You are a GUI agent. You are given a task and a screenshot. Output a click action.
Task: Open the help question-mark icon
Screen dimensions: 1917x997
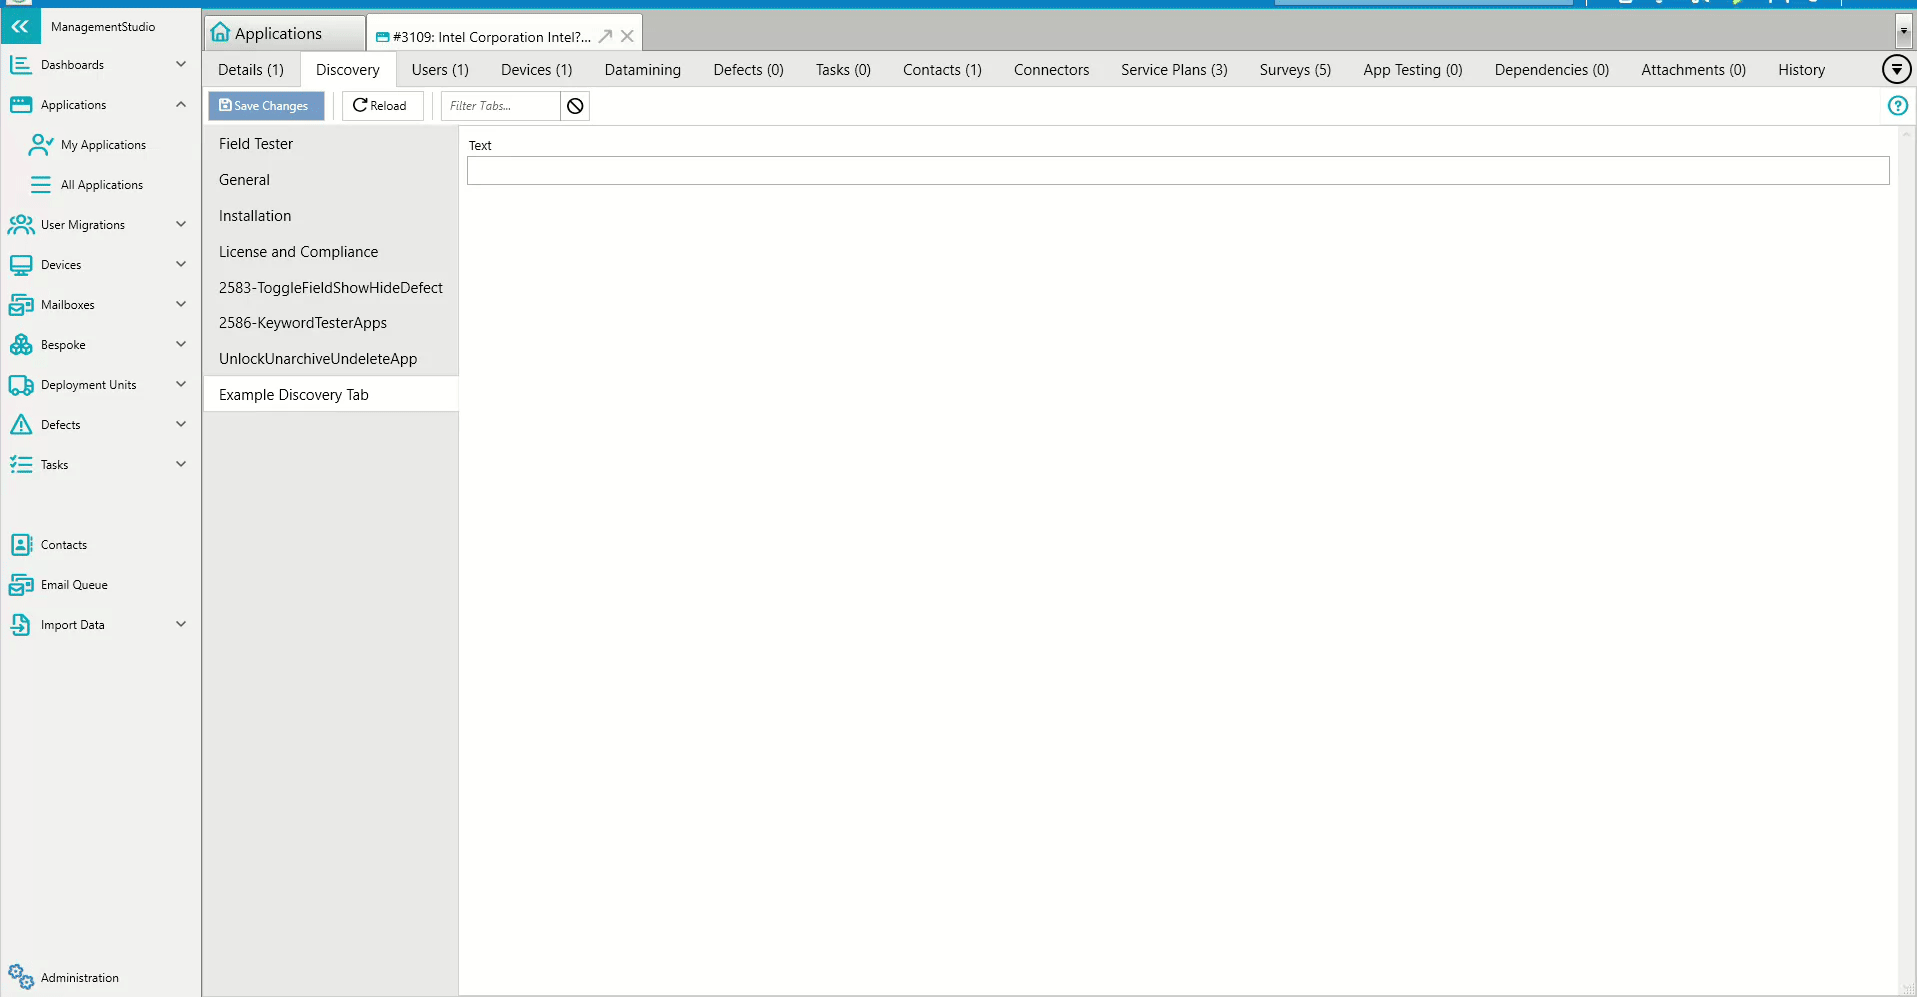[1897, 106]
